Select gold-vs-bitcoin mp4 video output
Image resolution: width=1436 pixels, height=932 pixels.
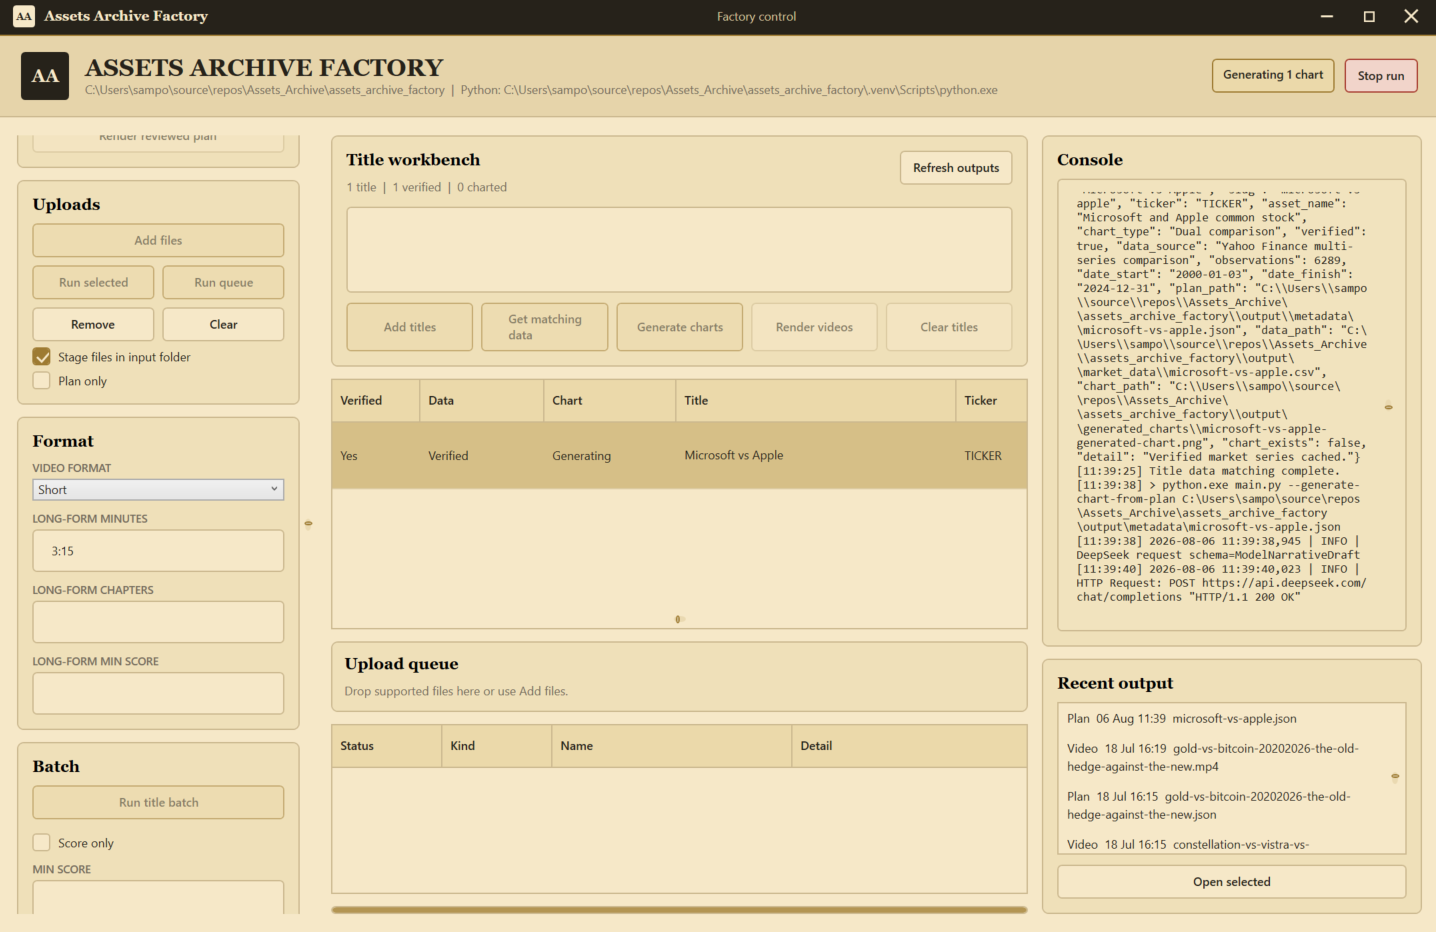pyautogui.click(x=1212, y=758)
